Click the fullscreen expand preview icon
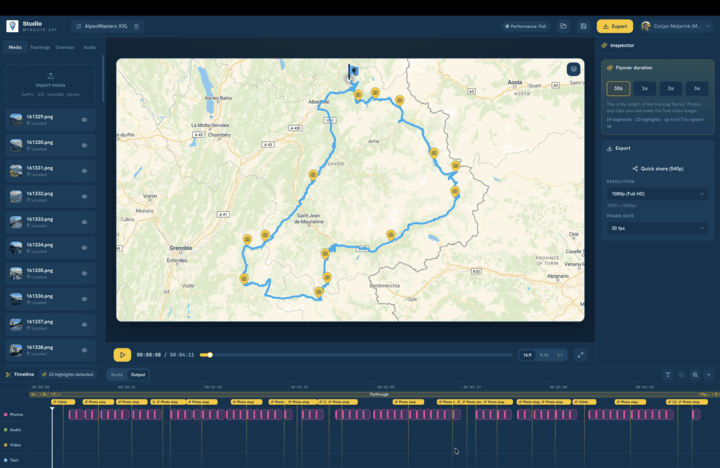720x468 pixels. (x=580, y=355)
